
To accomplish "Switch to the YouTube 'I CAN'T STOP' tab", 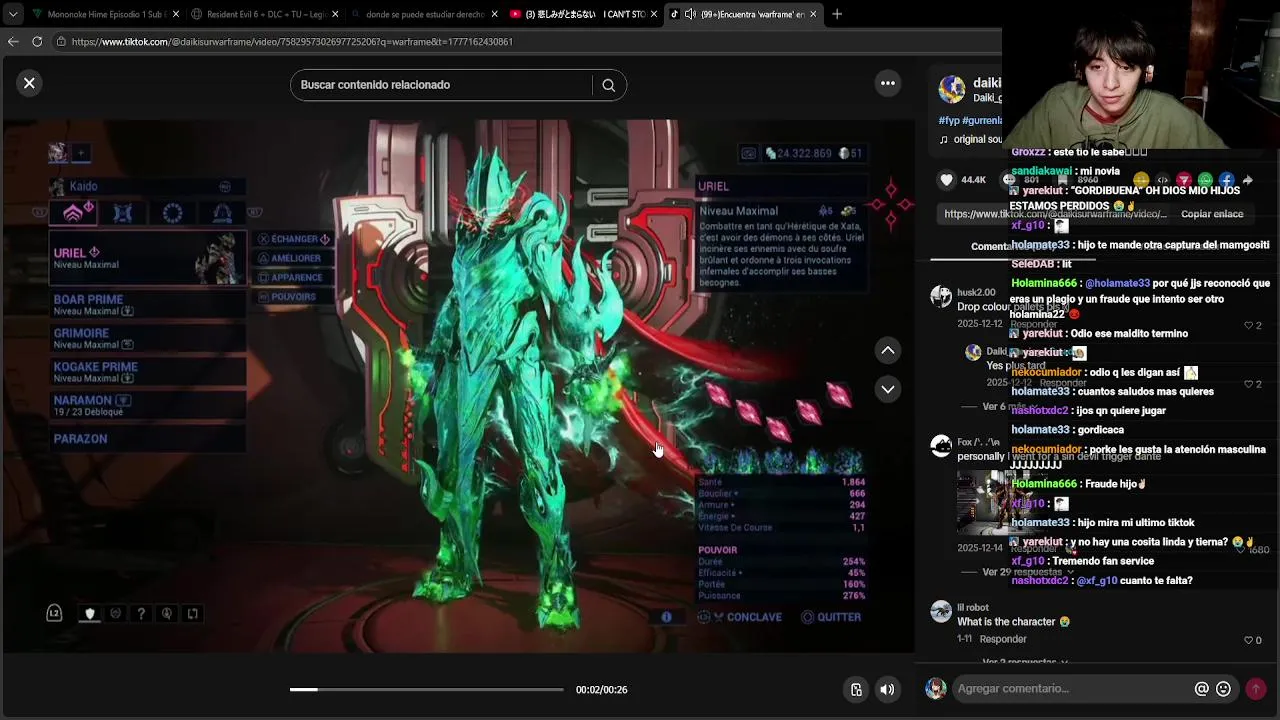I will [582, 14].
